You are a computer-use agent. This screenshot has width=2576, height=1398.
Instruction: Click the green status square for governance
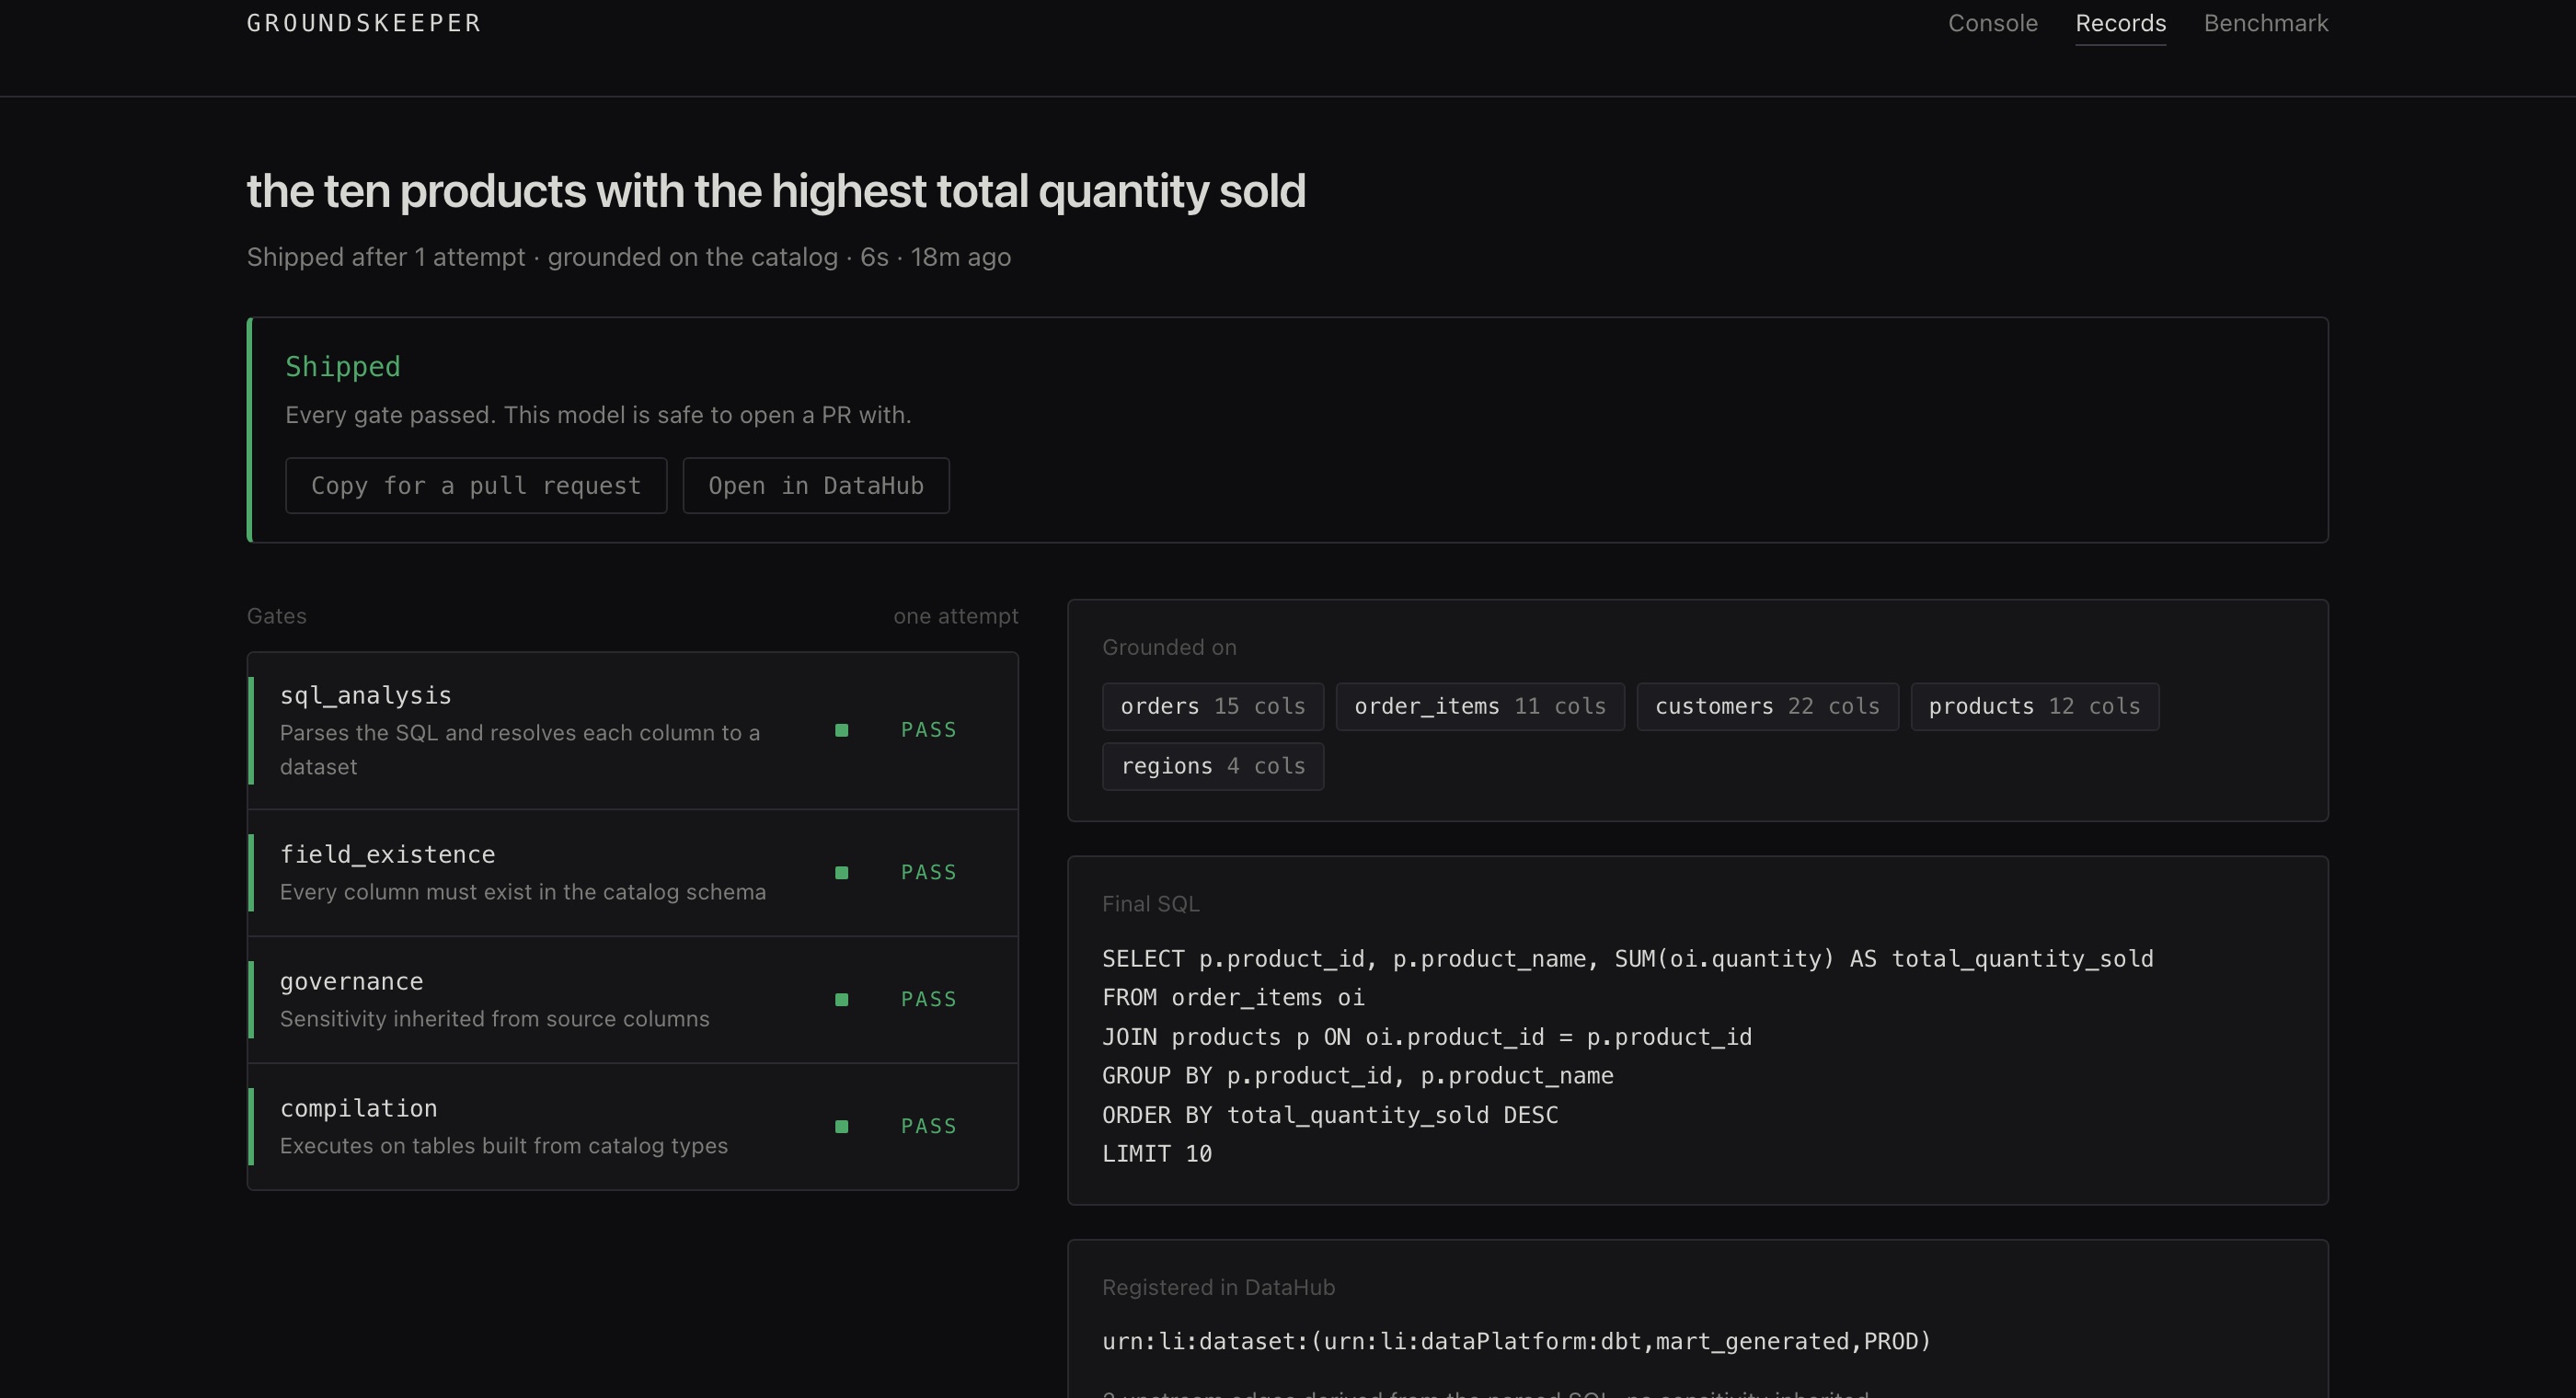click(x=841, y=1000)
